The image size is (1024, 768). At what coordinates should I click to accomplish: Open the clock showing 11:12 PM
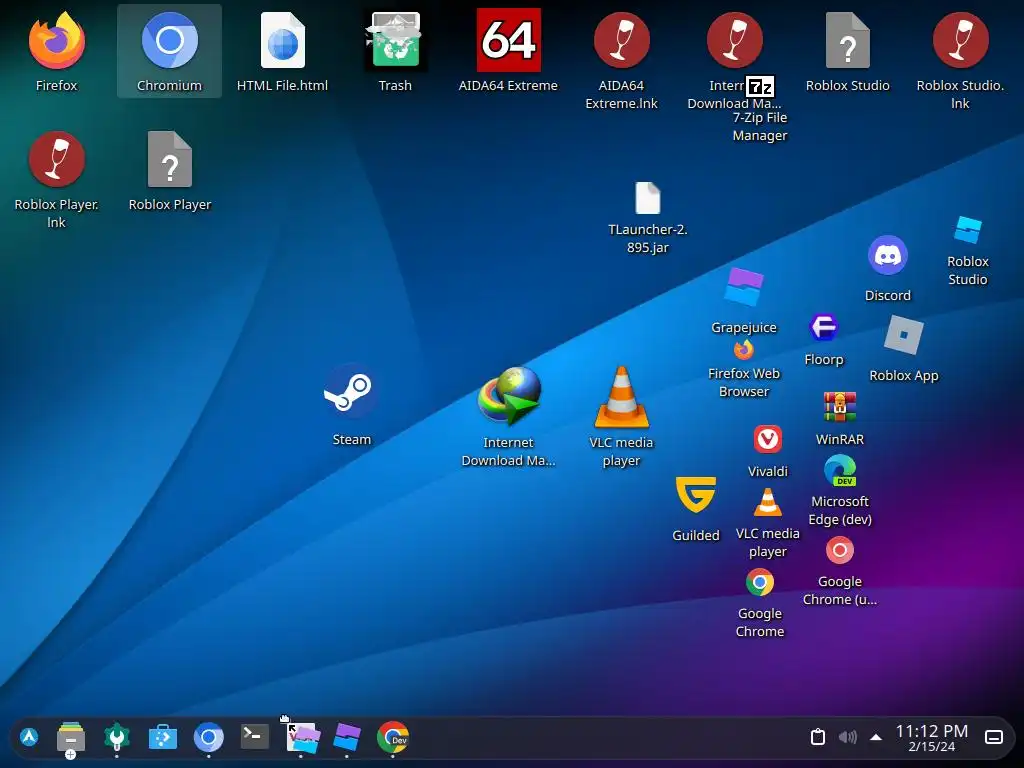[x=932, y=737]
